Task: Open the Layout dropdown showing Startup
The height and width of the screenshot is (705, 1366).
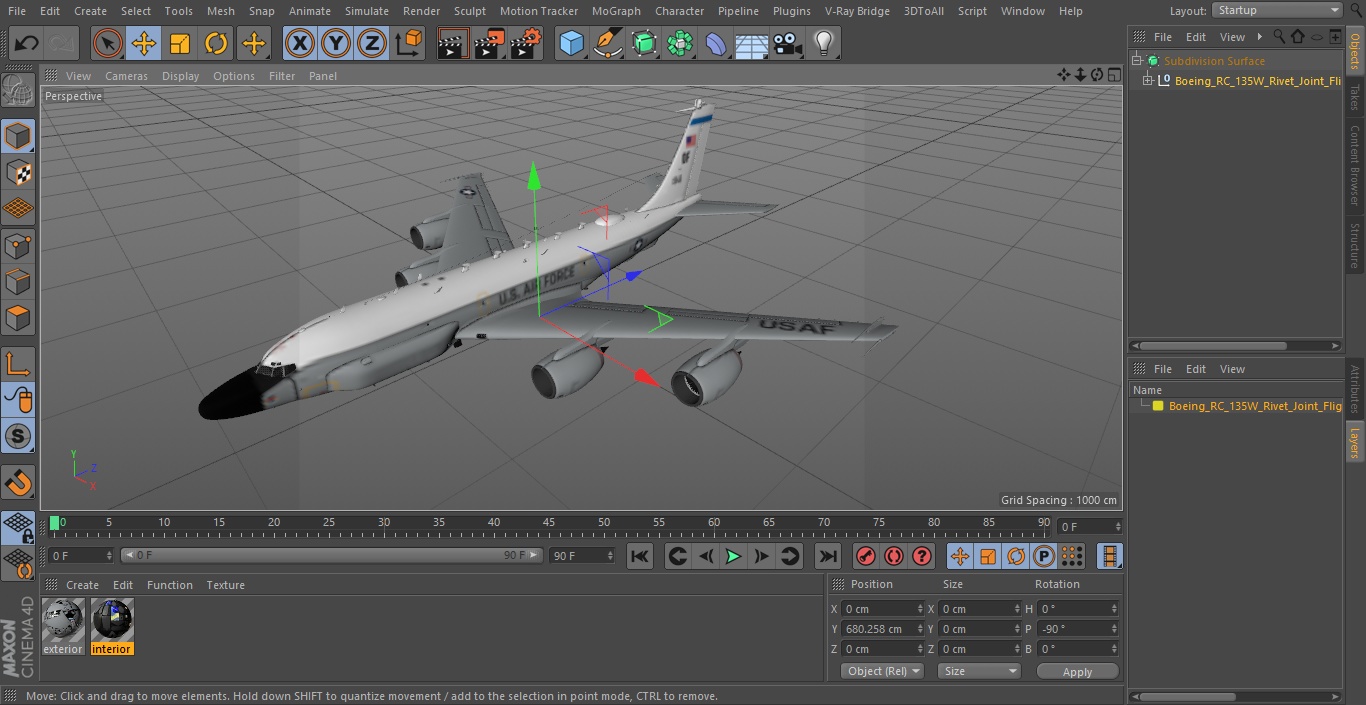Action: tap(1277, 10)
